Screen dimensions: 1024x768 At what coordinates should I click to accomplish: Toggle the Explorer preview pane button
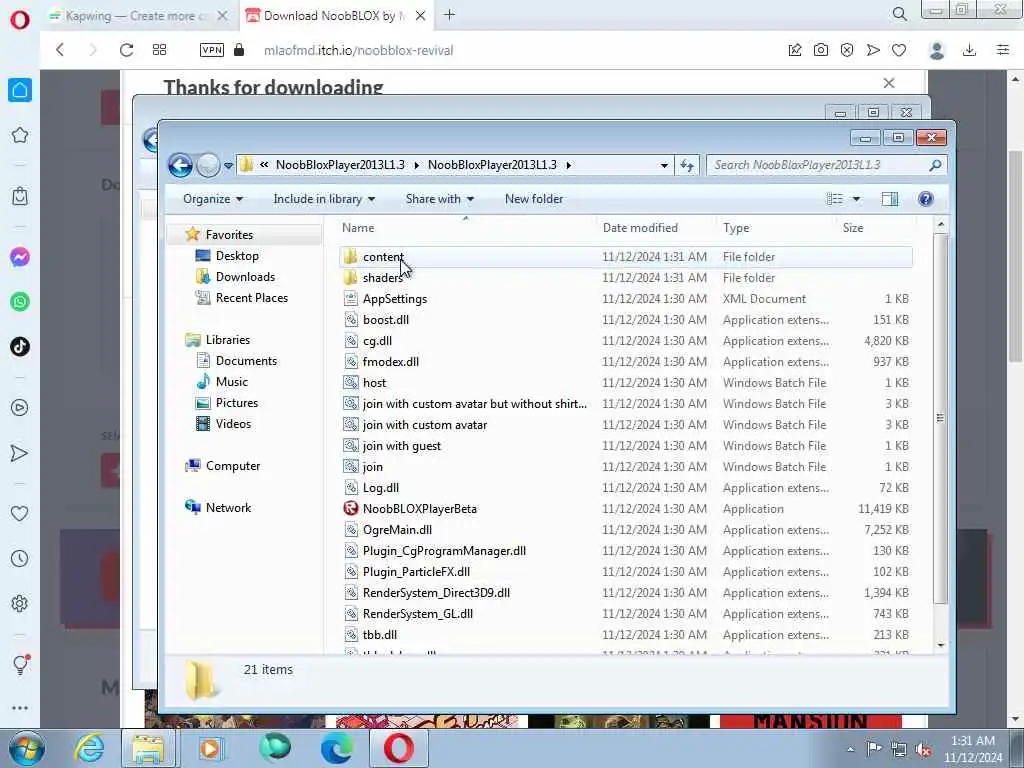coord(890,199)
